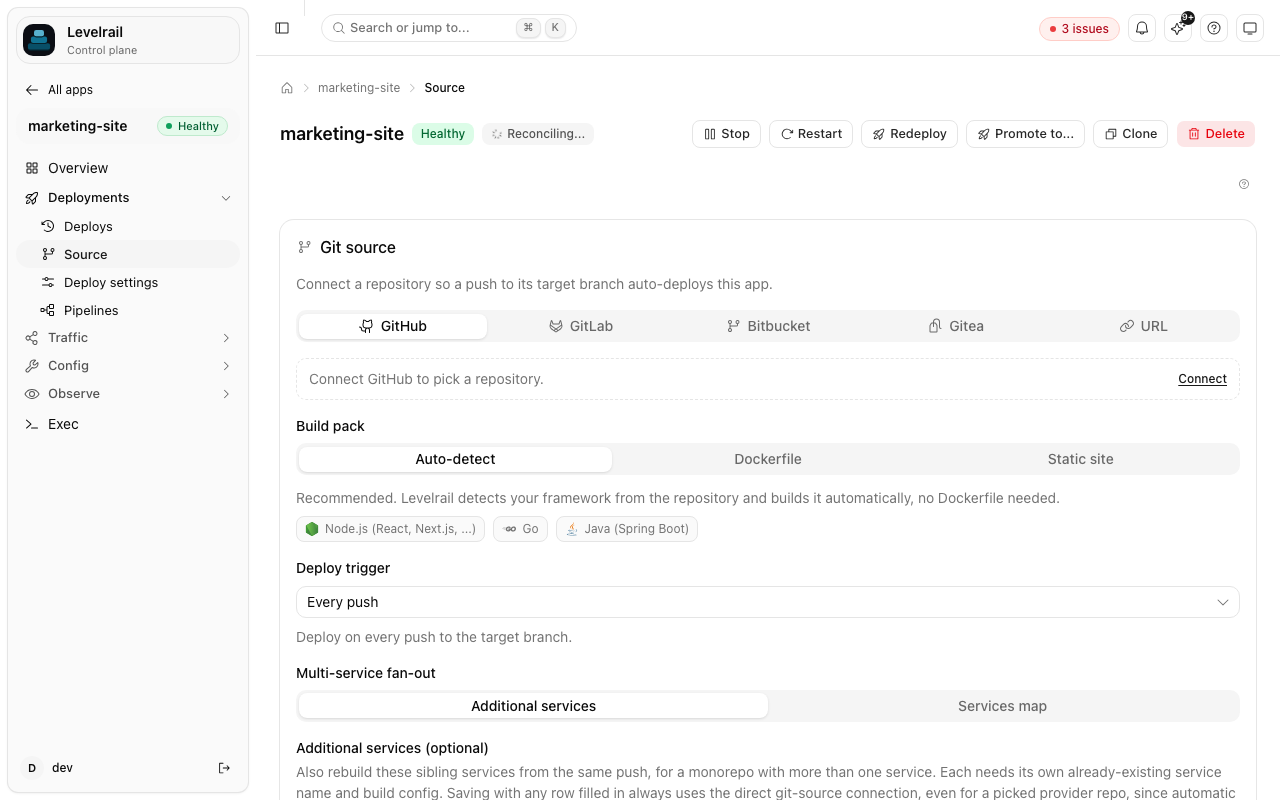Open the Deploy trigger dropdown
1280x800 pixels.
tap(768, 602)
